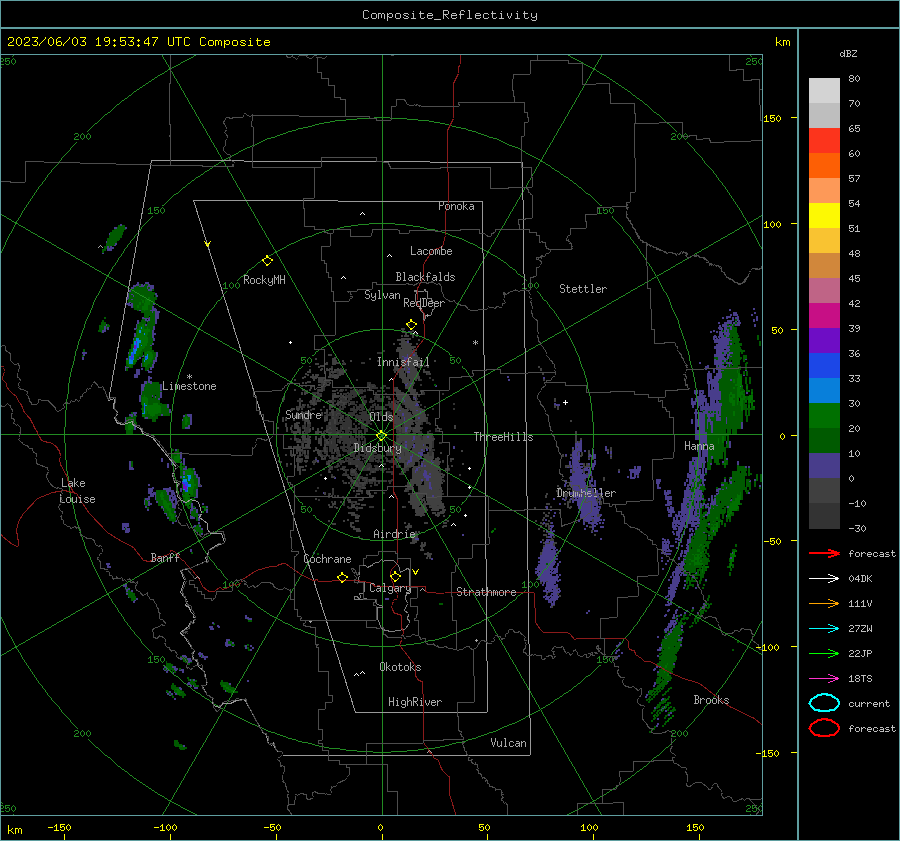The width and height of the screenshot is (900, 841).
Task: Click the Banff town label
Action: (x=165, y=557)
